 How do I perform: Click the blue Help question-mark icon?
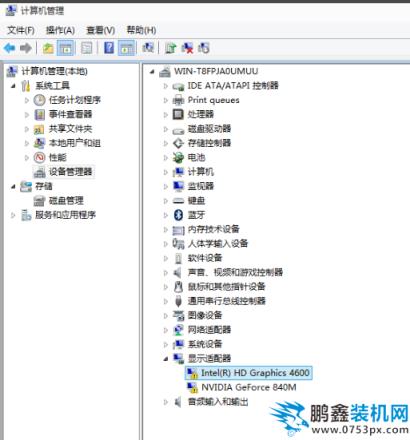coord(109,48)
